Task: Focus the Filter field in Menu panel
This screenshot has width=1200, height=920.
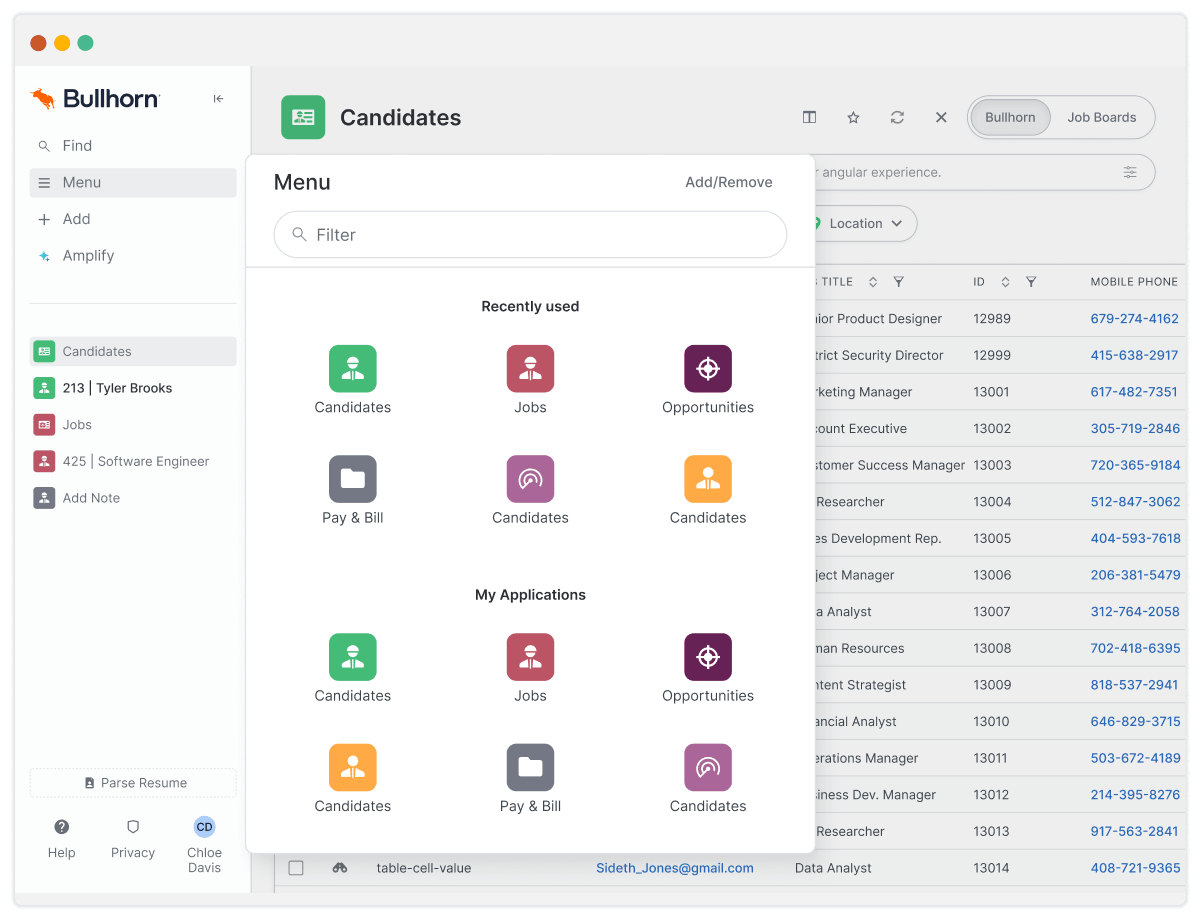Action: click(x=530, y=234)
